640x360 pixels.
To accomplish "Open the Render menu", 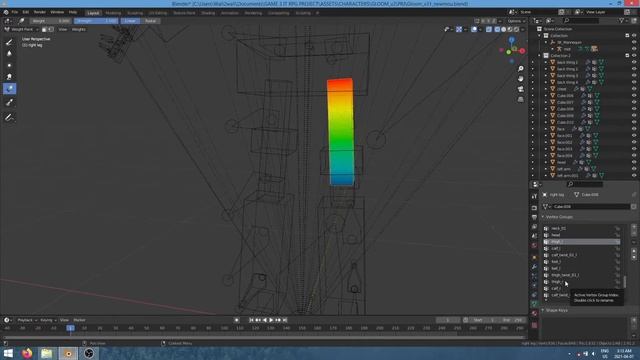I will (40, 12).
